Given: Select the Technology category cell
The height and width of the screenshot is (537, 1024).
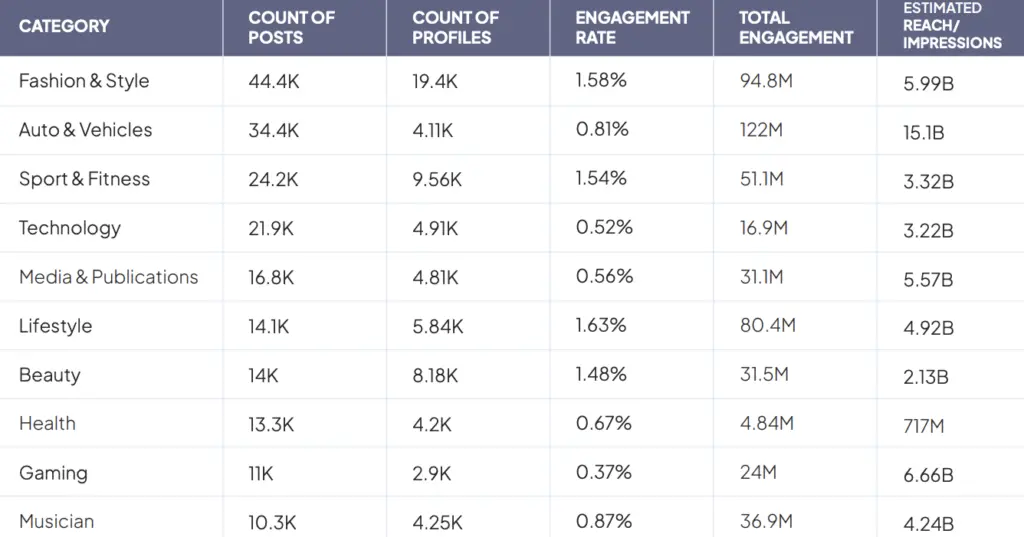Looking at the screenshot, I should (x=70, y=228).
